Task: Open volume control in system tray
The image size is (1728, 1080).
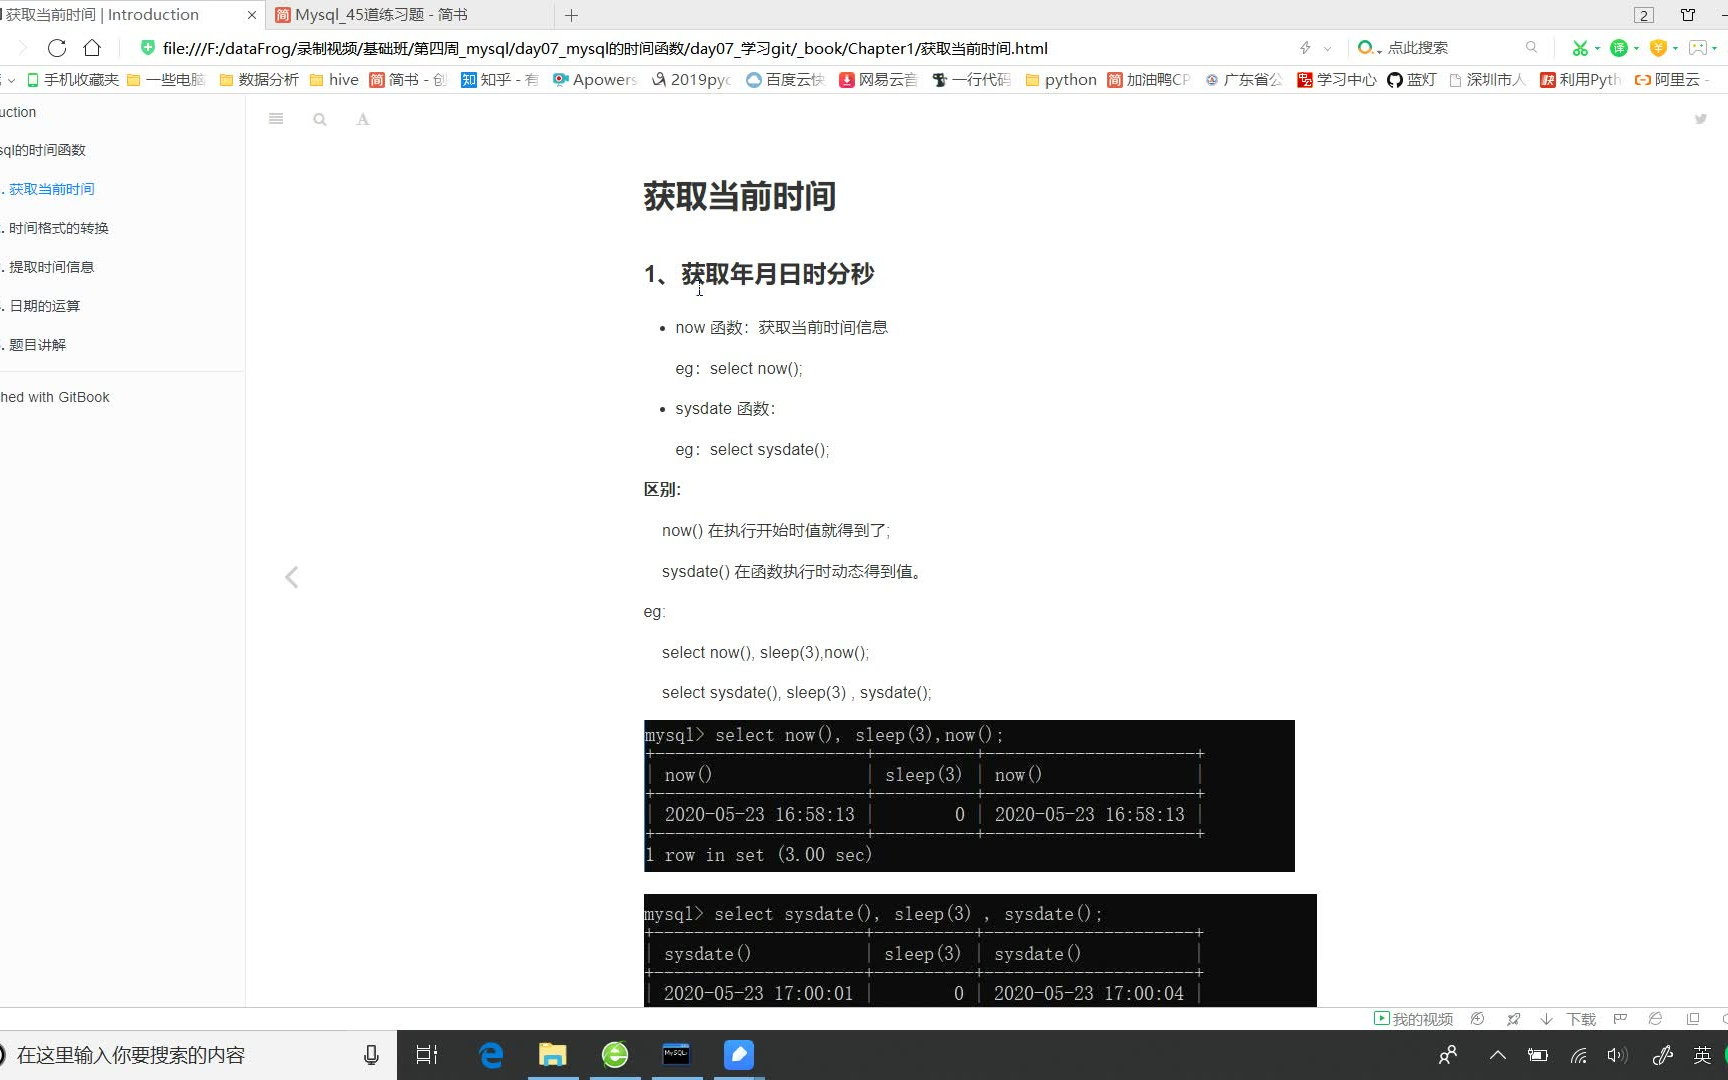Action: tap(1617, 1055)
